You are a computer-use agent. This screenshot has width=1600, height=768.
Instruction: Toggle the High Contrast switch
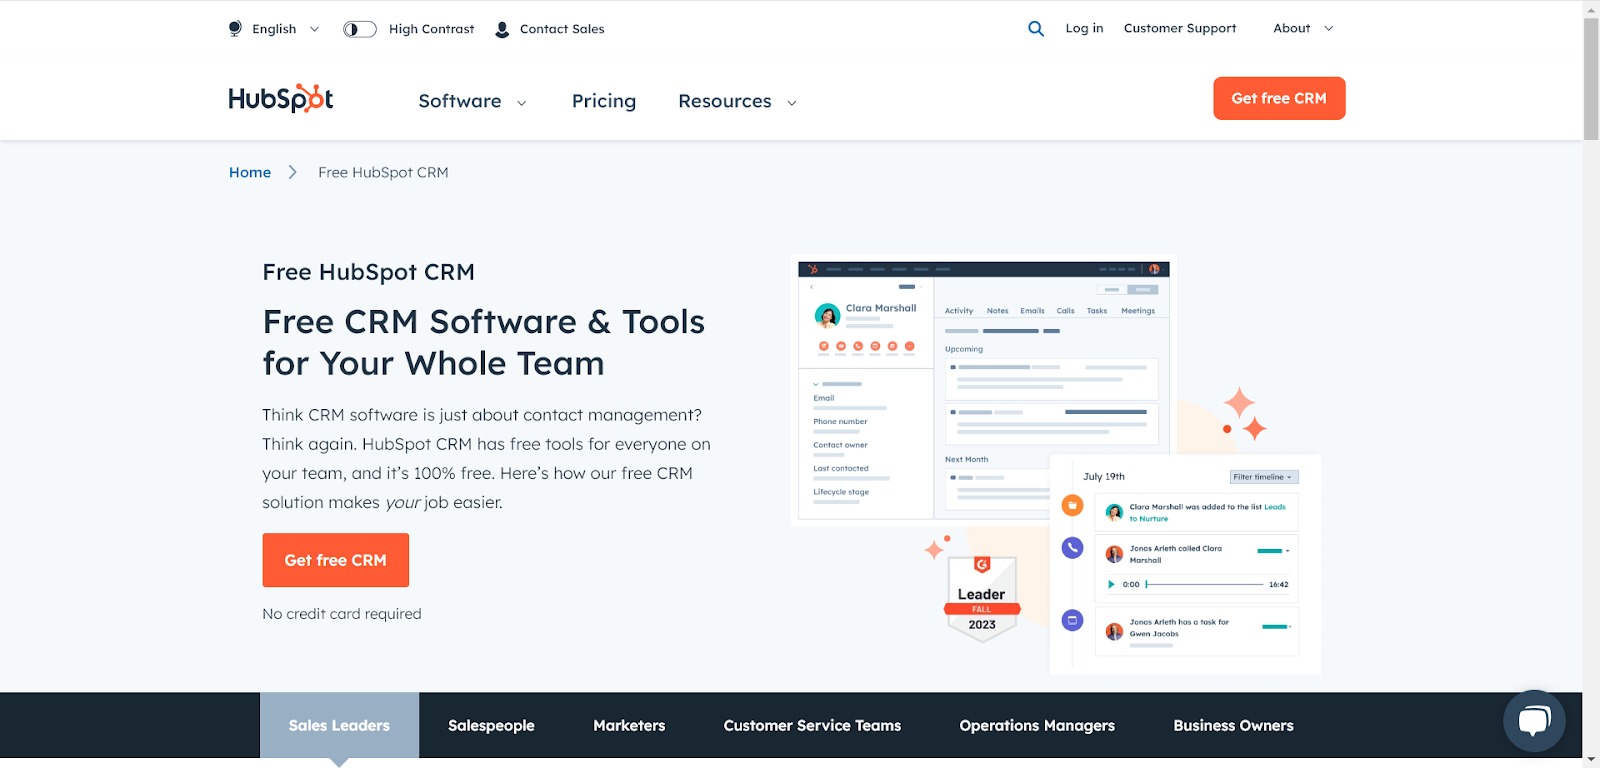(359, 29)
